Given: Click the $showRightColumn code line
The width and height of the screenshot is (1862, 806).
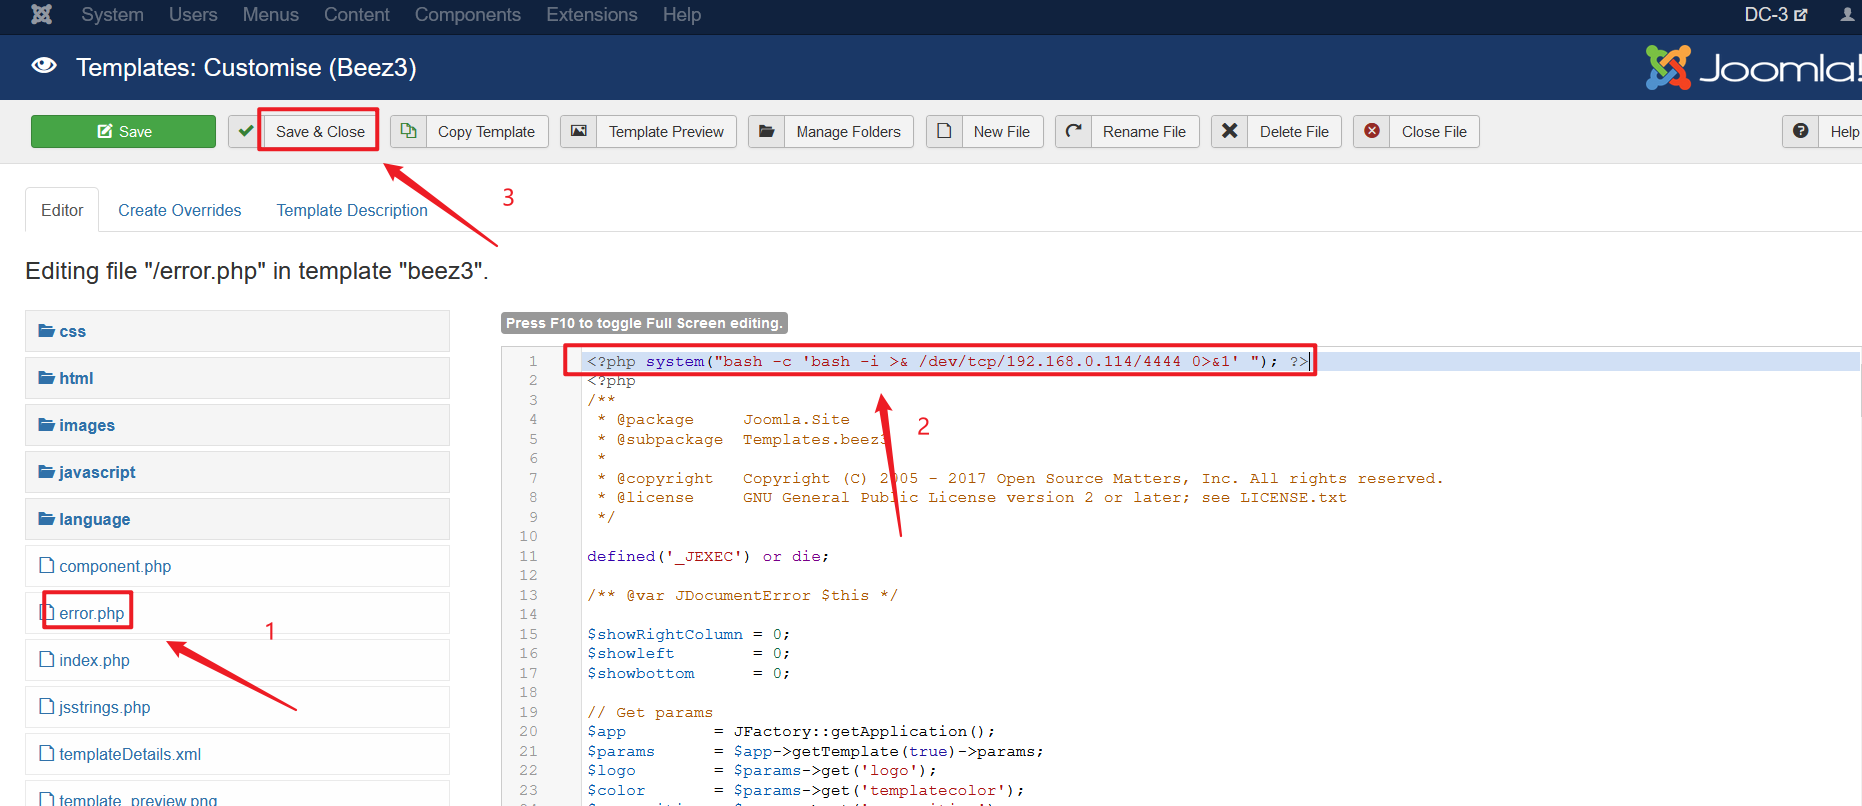Looking at the screenshot, I should 688,634.
